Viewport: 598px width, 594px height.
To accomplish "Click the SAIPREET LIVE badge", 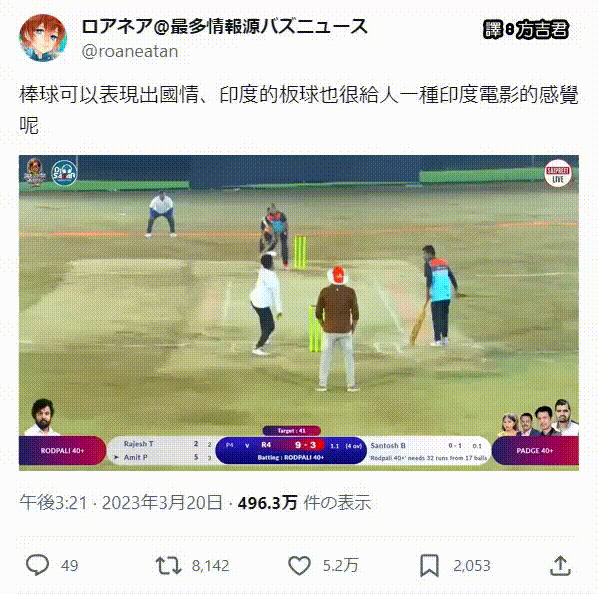I will pyautogui.click(x=558, y=174).
